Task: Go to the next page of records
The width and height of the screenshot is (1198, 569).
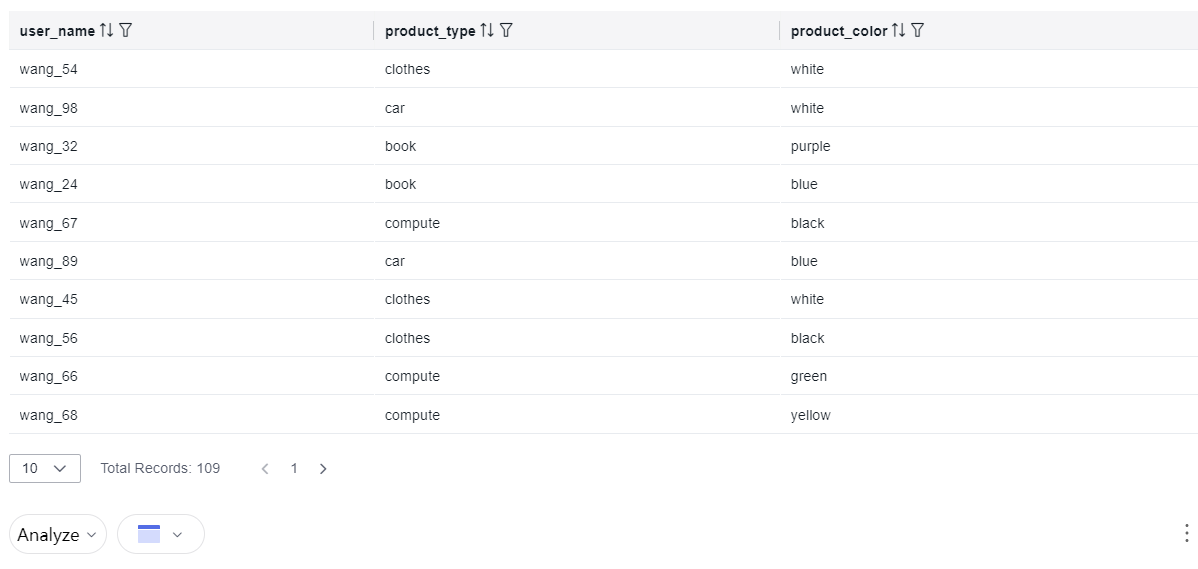Action: 323,469
